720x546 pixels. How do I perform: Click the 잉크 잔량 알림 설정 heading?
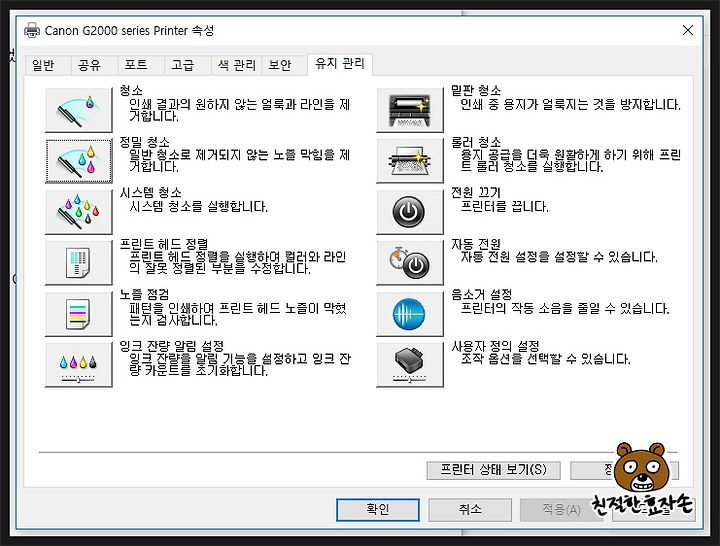point(172,346)
